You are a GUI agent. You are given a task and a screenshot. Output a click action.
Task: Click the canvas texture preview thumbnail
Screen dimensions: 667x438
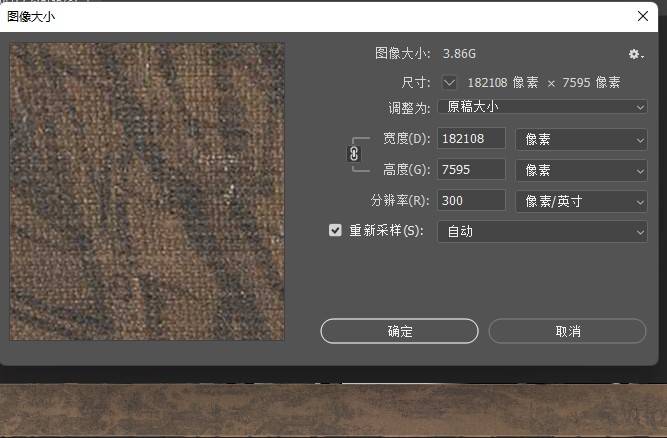pos(147,191)
